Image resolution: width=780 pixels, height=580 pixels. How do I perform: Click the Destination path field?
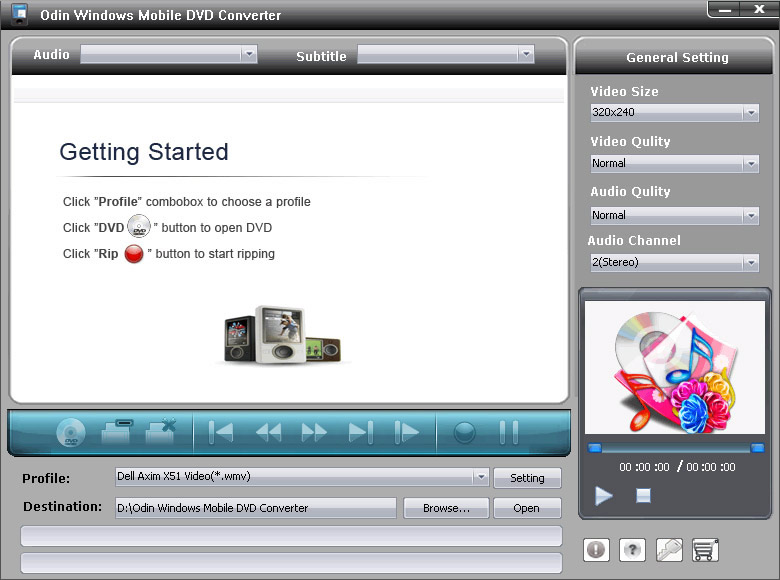click(256, 508)
